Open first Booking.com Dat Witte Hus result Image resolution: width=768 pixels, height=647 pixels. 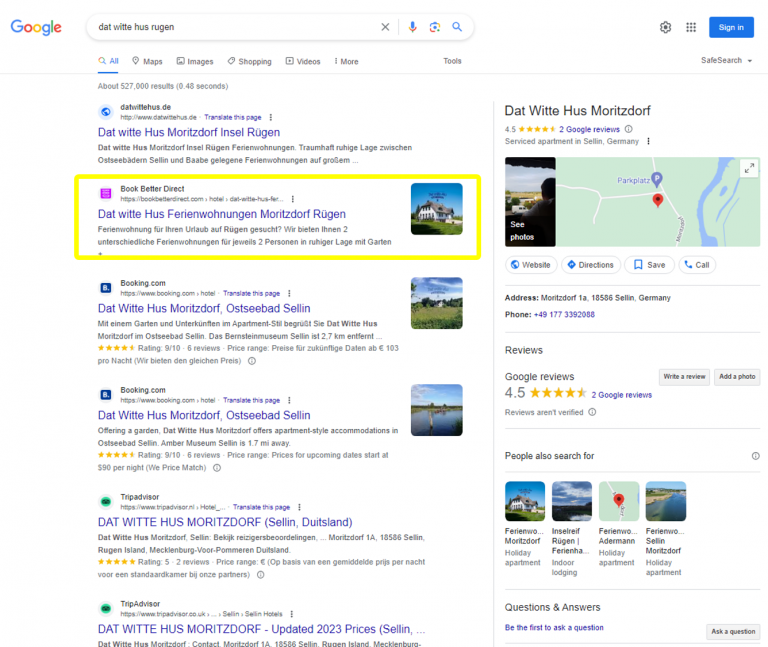click(x=204, y=308)
